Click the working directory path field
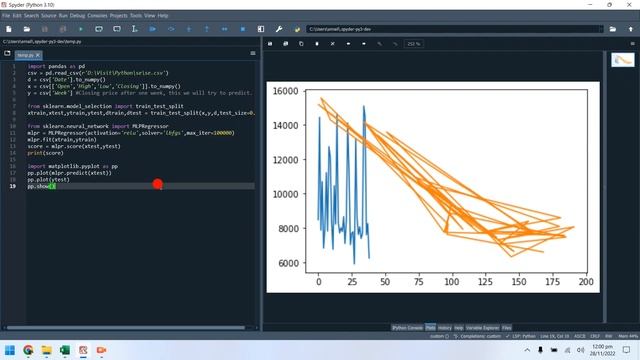 [x=454, y=29]
